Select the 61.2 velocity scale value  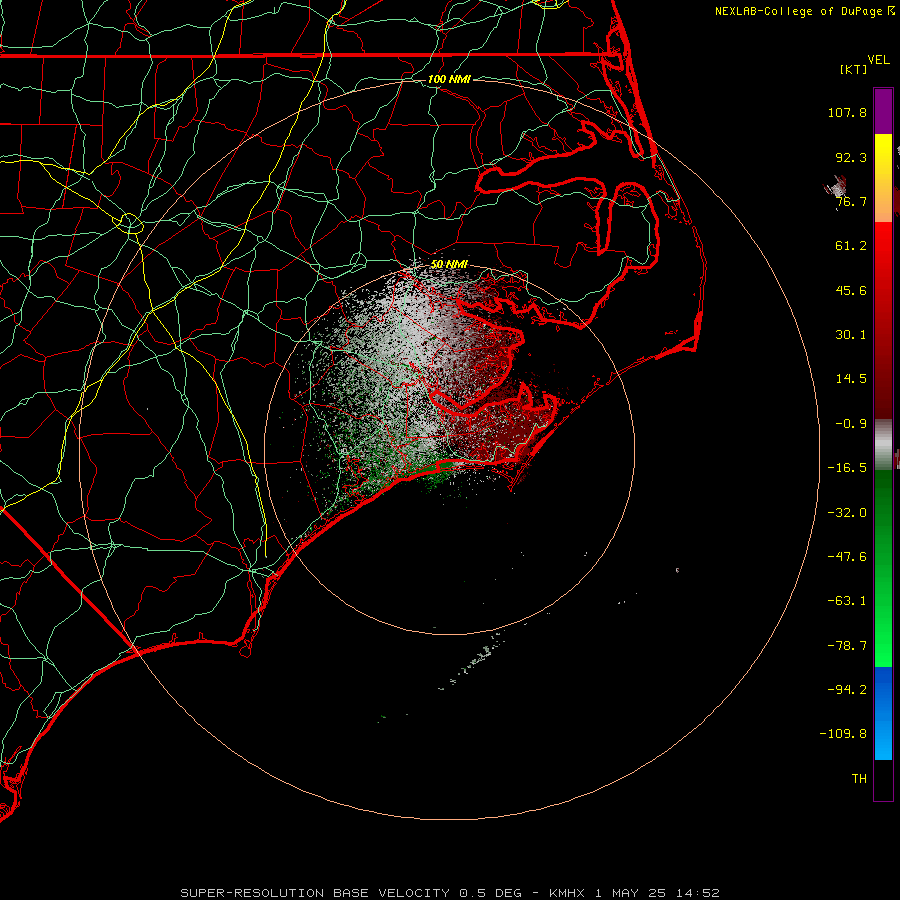[x=851, y=246]
